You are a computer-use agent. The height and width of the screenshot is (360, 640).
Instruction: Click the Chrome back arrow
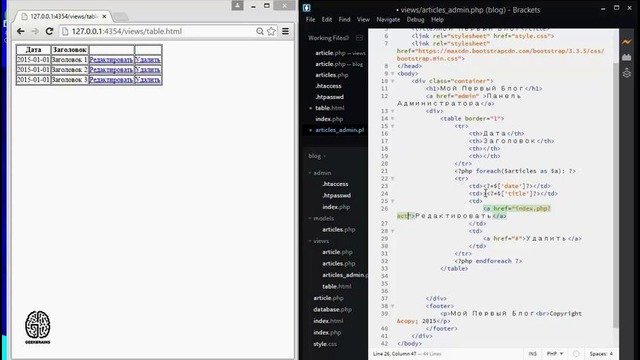click(x=20, y=31)
